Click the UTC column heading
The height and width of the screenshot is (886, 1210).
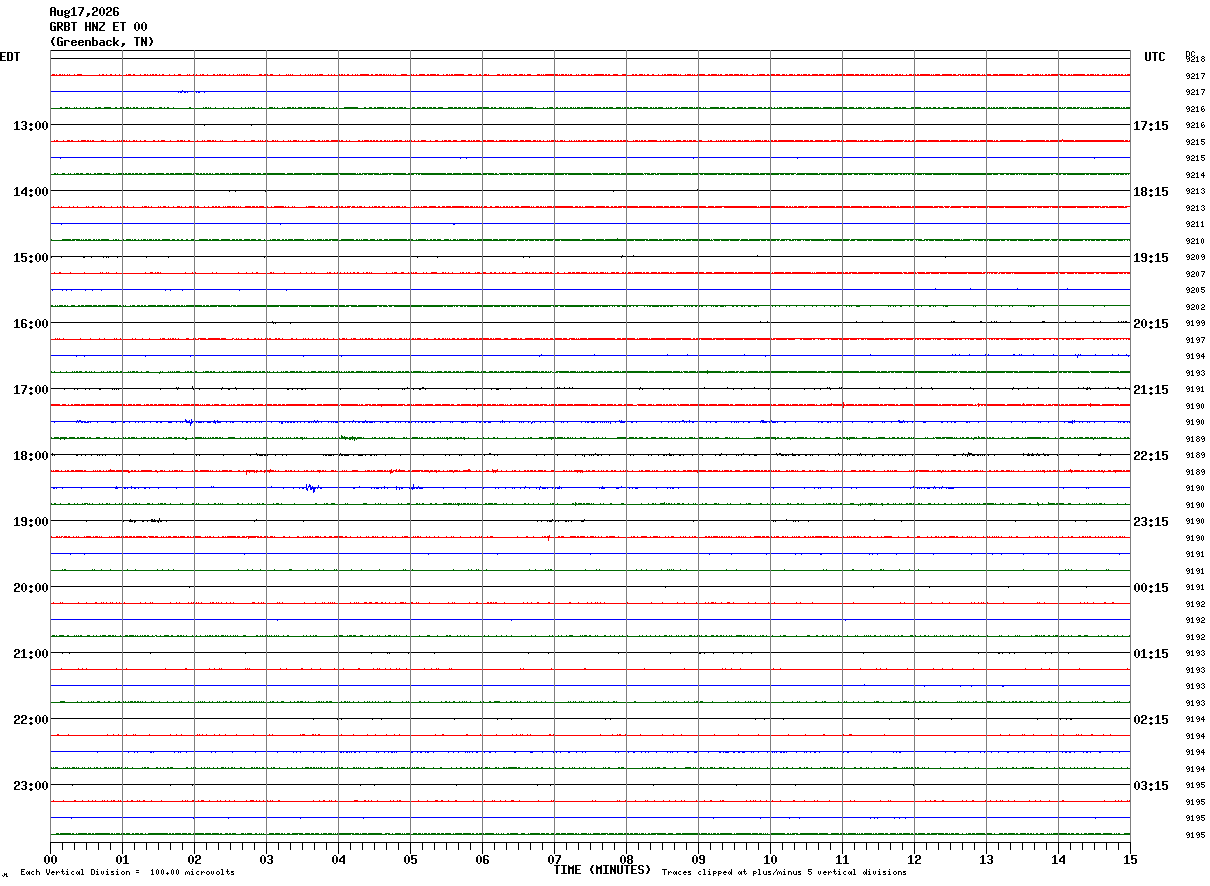click(1155, 57)
